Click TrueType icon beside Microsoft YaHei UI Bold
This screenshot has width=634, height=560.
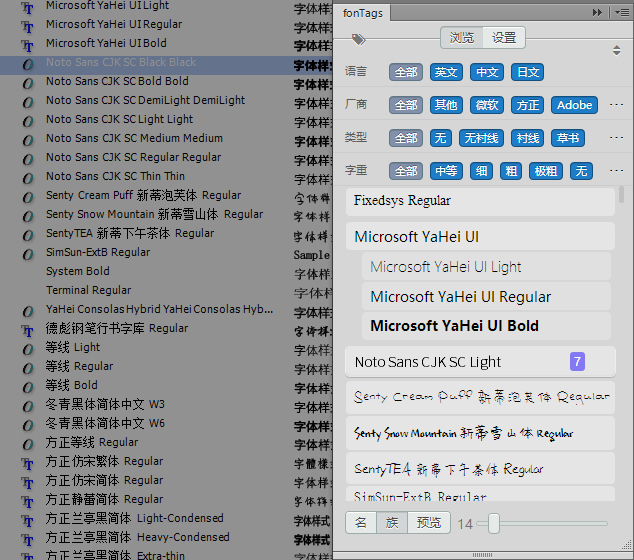pos(27,45)
